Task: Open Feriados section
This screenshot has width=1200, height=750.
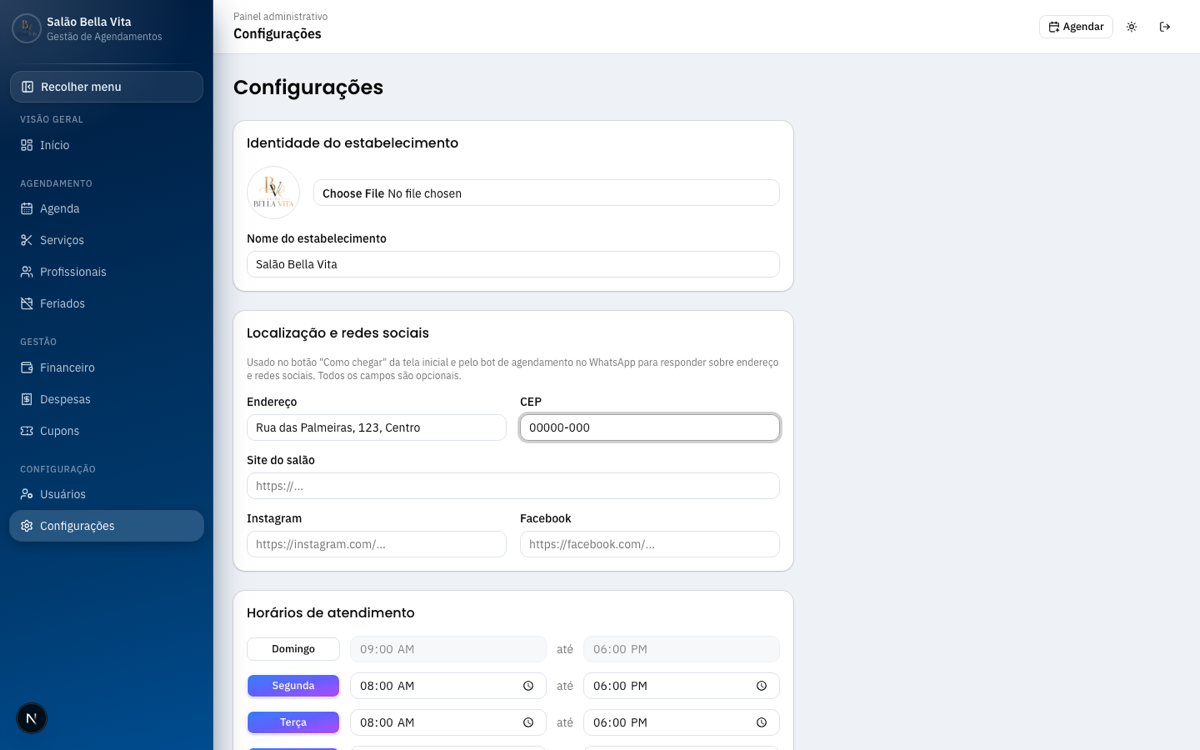Action: point(106,304)
